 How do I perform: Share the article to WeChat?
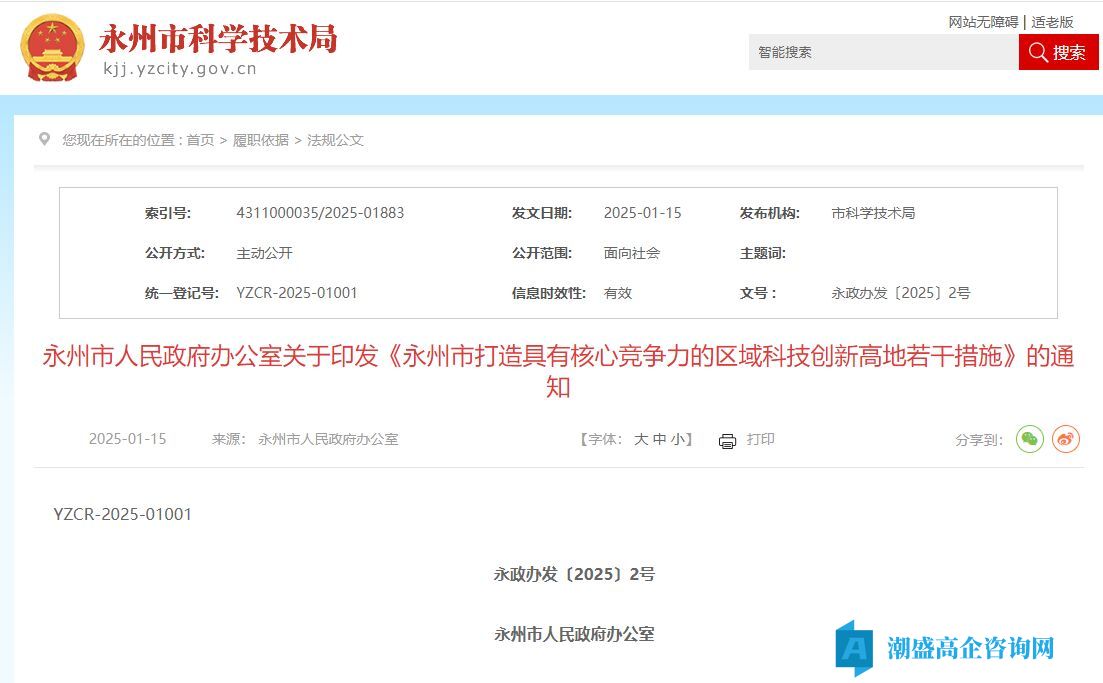coord(1029,439)
